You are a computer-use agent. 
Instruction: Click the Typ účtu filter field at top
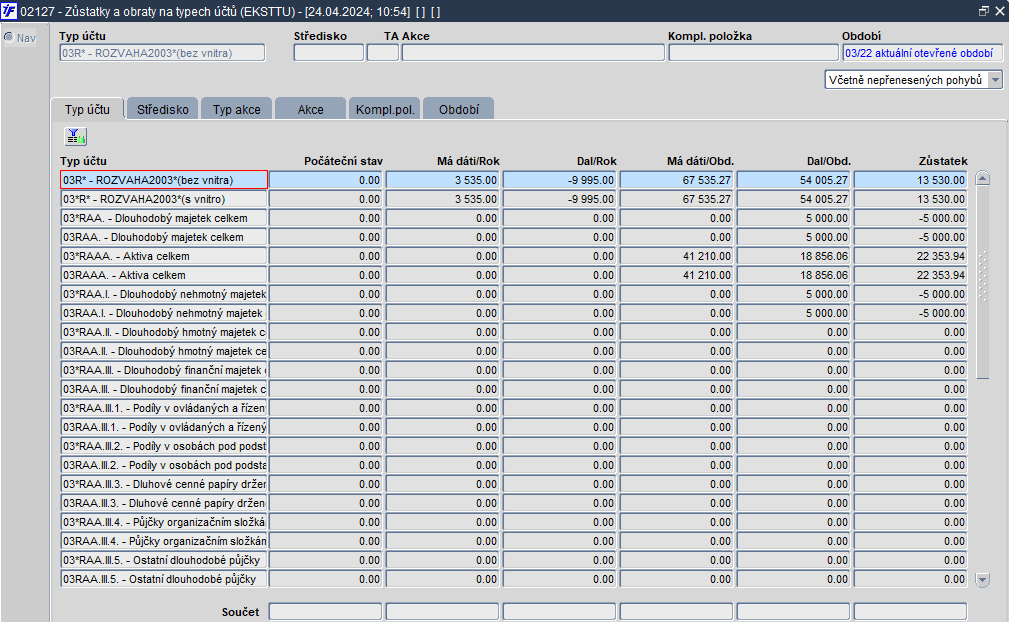pyautogui.click(x=162, y=53)
